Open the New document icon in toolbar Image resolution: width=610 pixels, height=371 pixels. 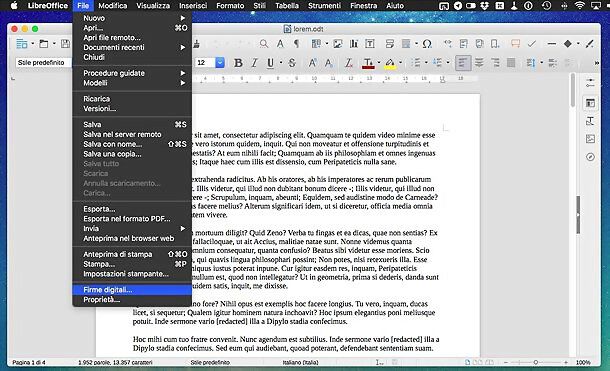[22, 44]
